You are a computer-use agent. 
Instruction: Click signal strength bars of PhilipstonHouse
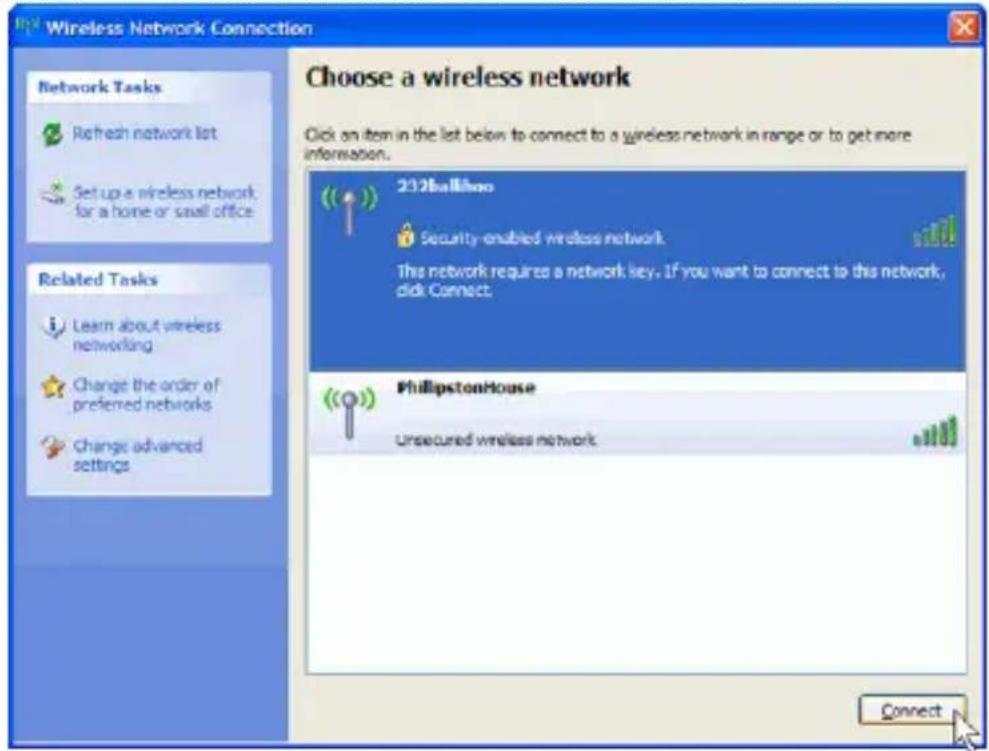(935, 432)
